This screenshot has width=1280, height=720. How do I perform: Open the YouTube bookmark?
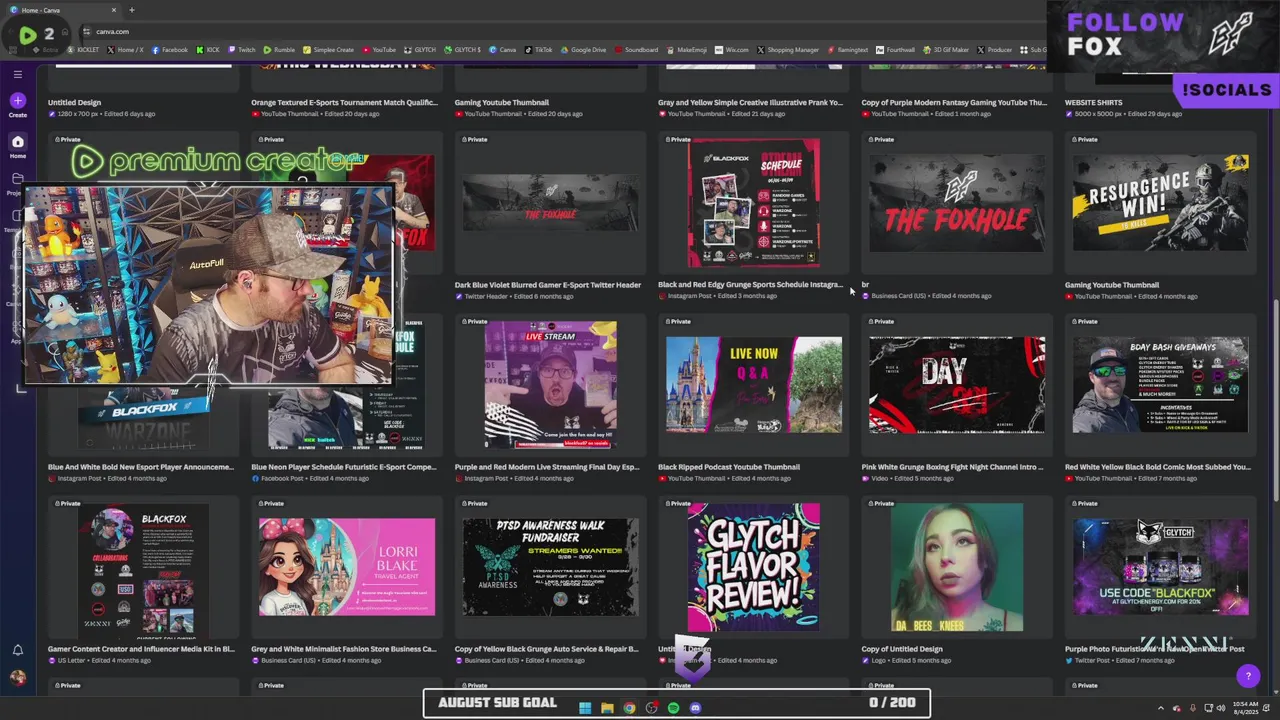(379, 49)
